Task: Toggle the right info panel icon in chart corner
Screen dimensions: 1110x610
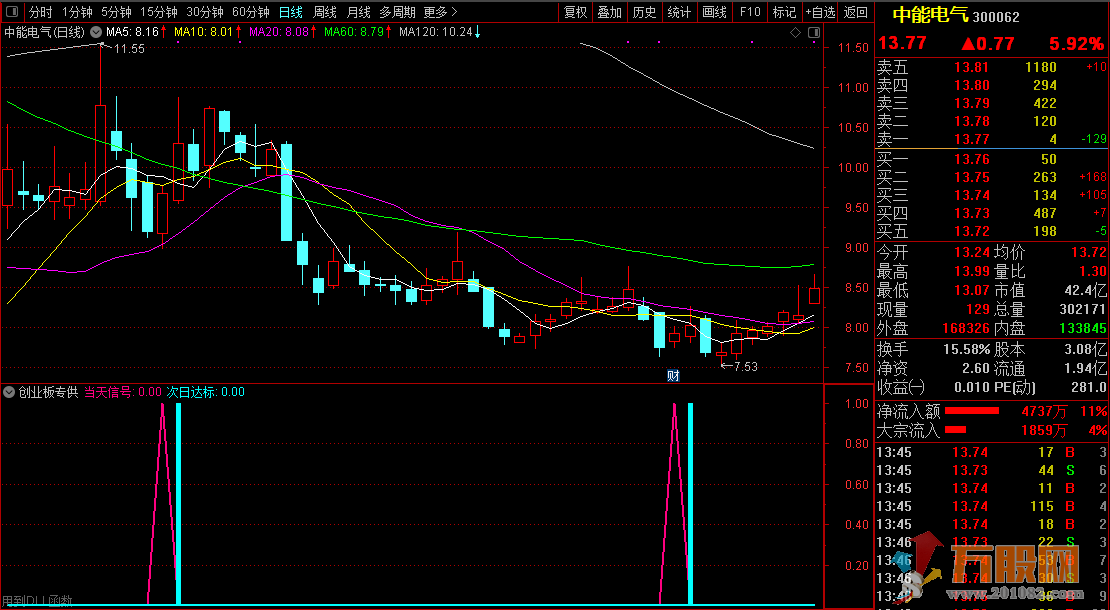Action: 814,33
